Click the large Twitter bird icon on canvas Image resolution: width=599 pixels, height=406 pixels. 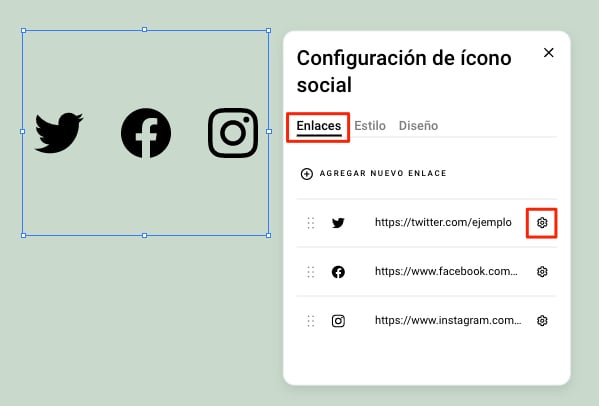pos(58,133)
